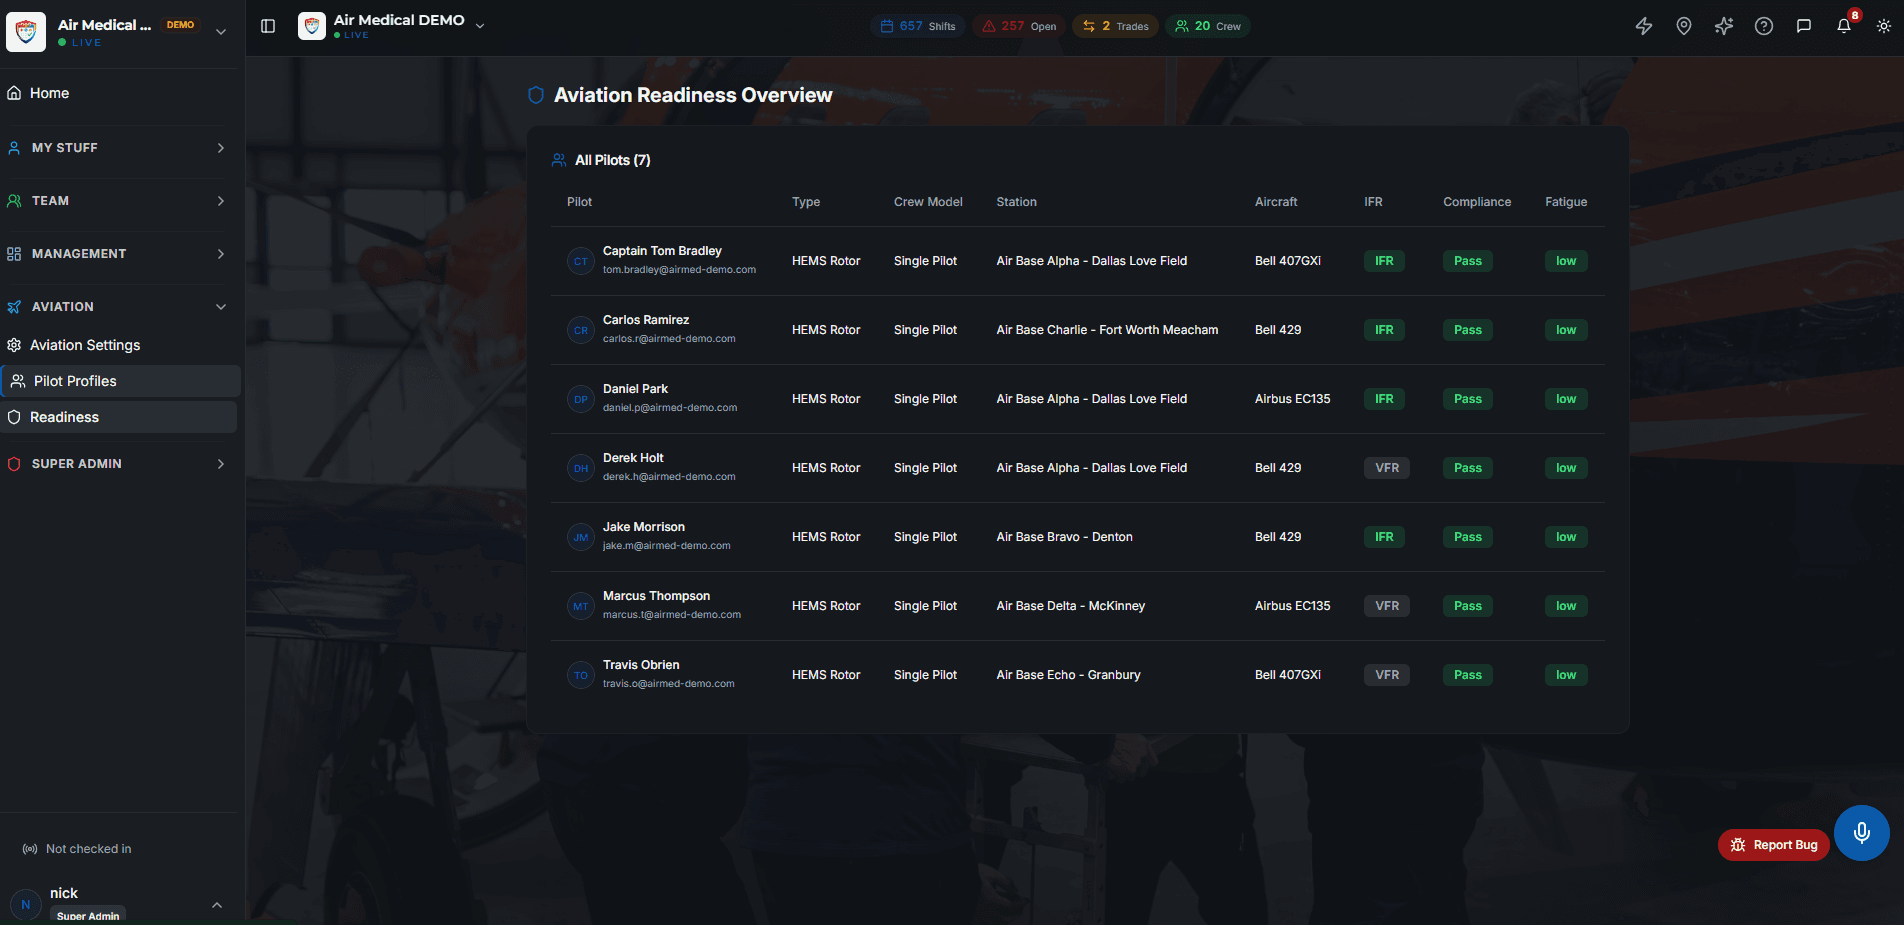Open the notifications bell icon

coord(1844,26)
